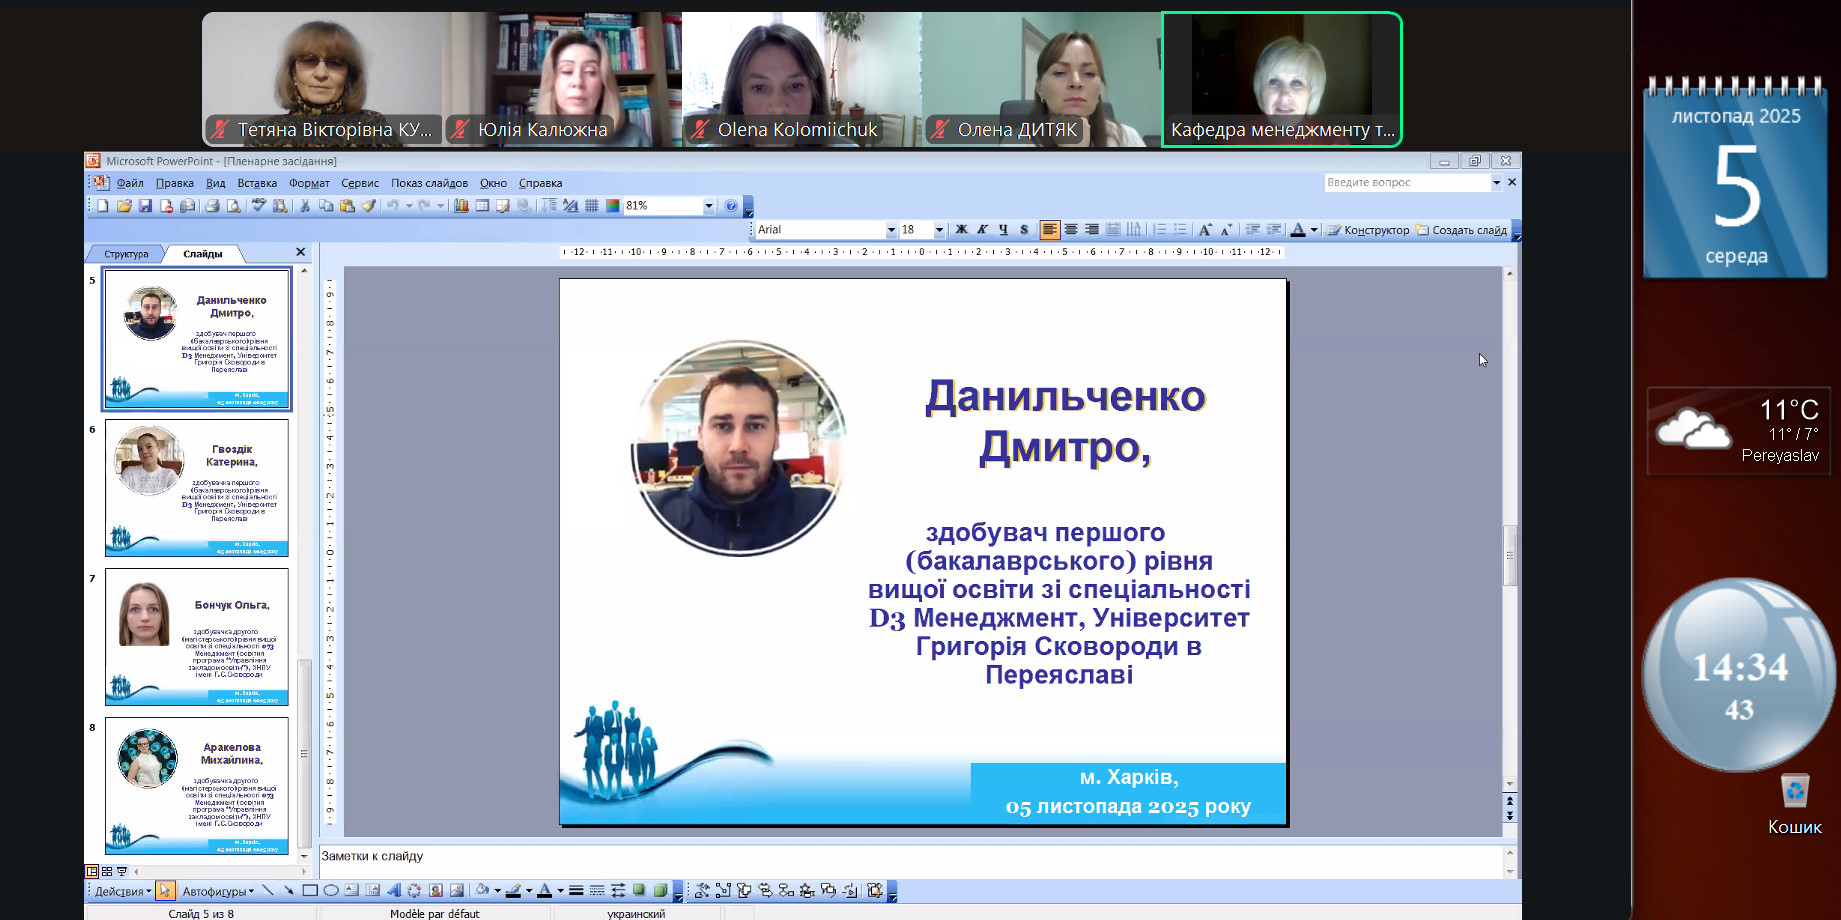Image resolution: width=1841 pixels, height=920 pixels.
Task: Open the zoom 81% dropdown
Action: point(708,206)
